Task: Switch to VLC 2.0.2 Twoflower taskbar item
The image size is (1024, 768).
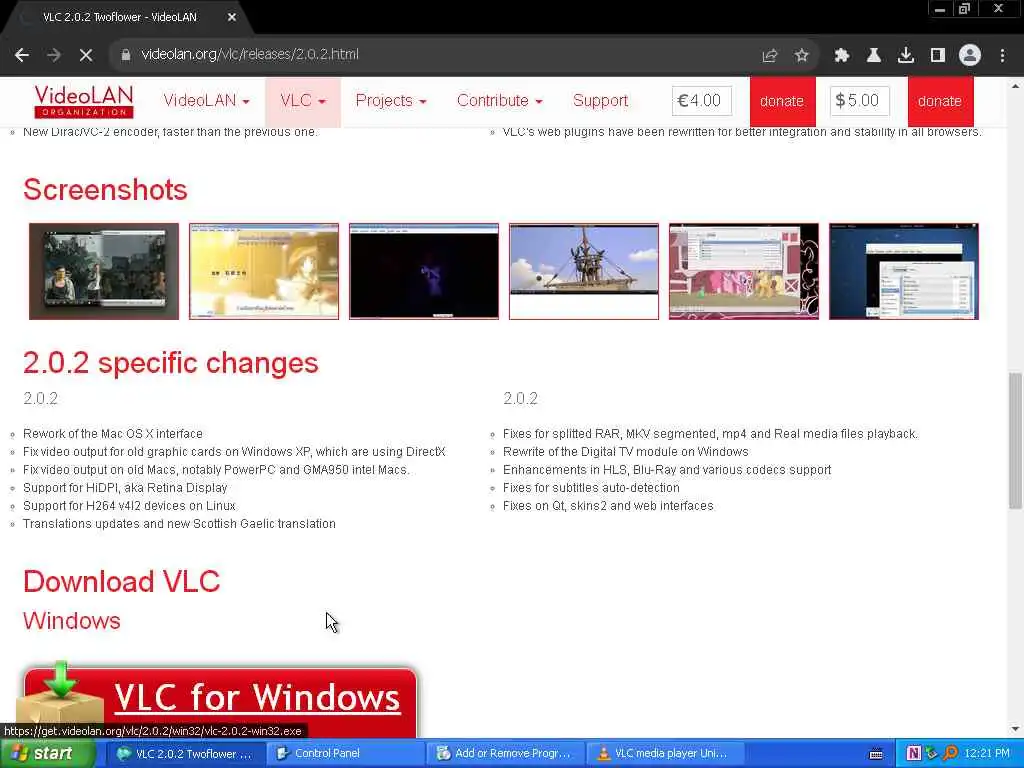Action: click(185, 754)
